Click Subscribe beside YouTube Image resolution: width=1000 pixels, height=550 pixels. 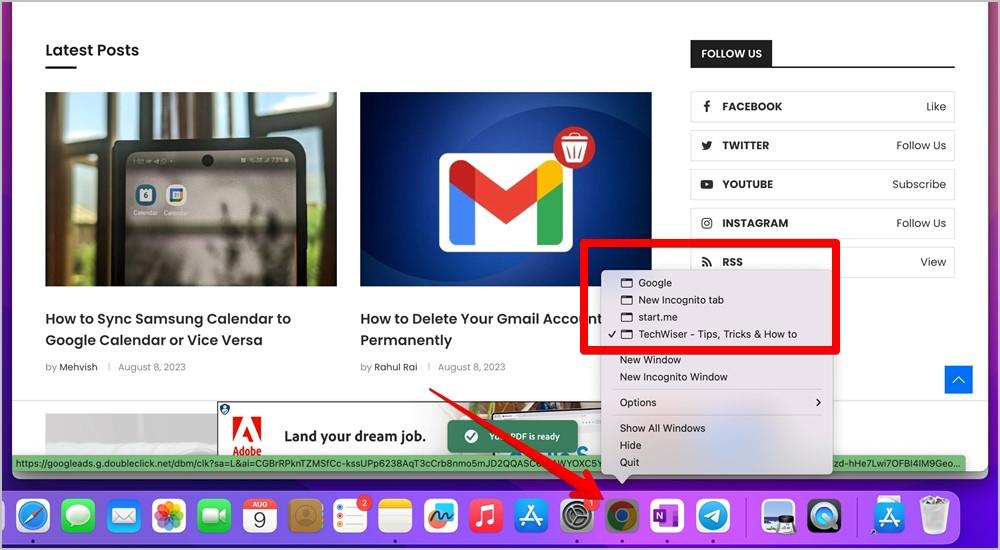coord(919,184)
